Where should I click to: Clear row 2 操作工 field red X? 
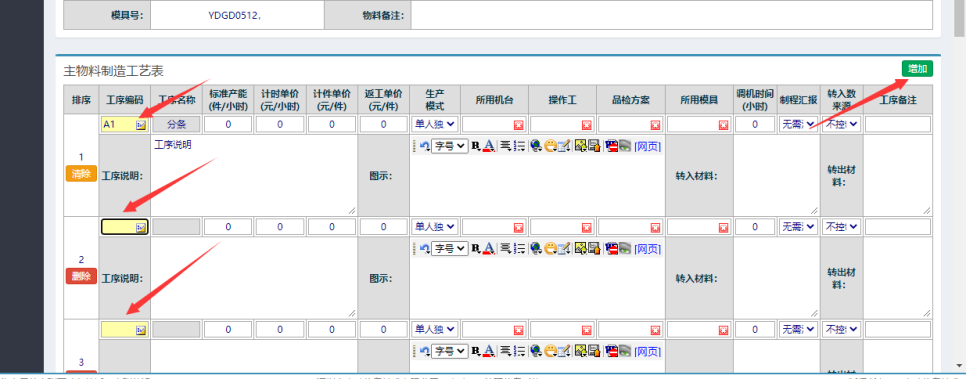586,227
